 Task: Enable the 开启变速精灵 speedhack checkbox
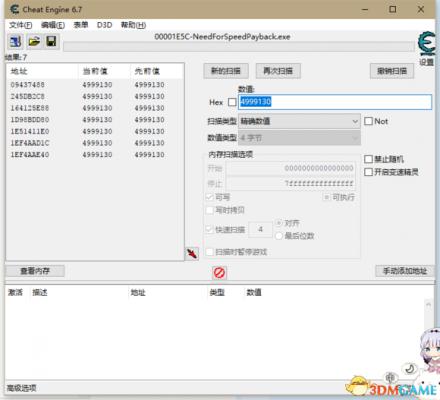click(368, 172)
